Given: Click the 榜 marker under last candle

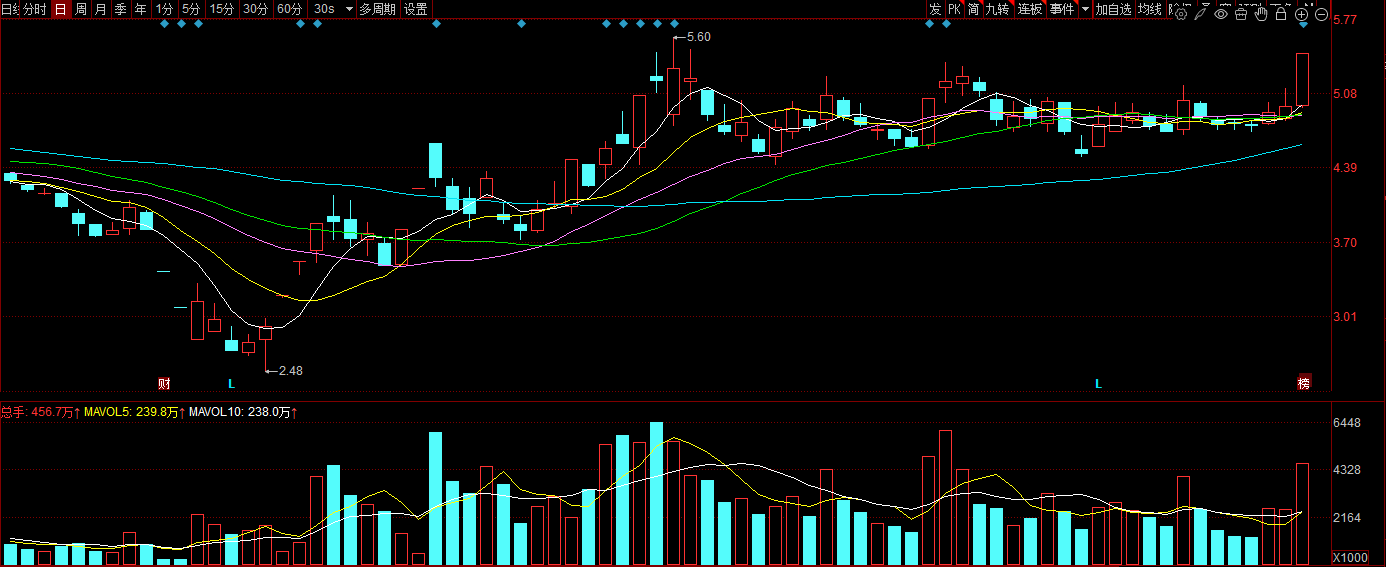Looking at the screenshot, I should tap(1303, 383).
